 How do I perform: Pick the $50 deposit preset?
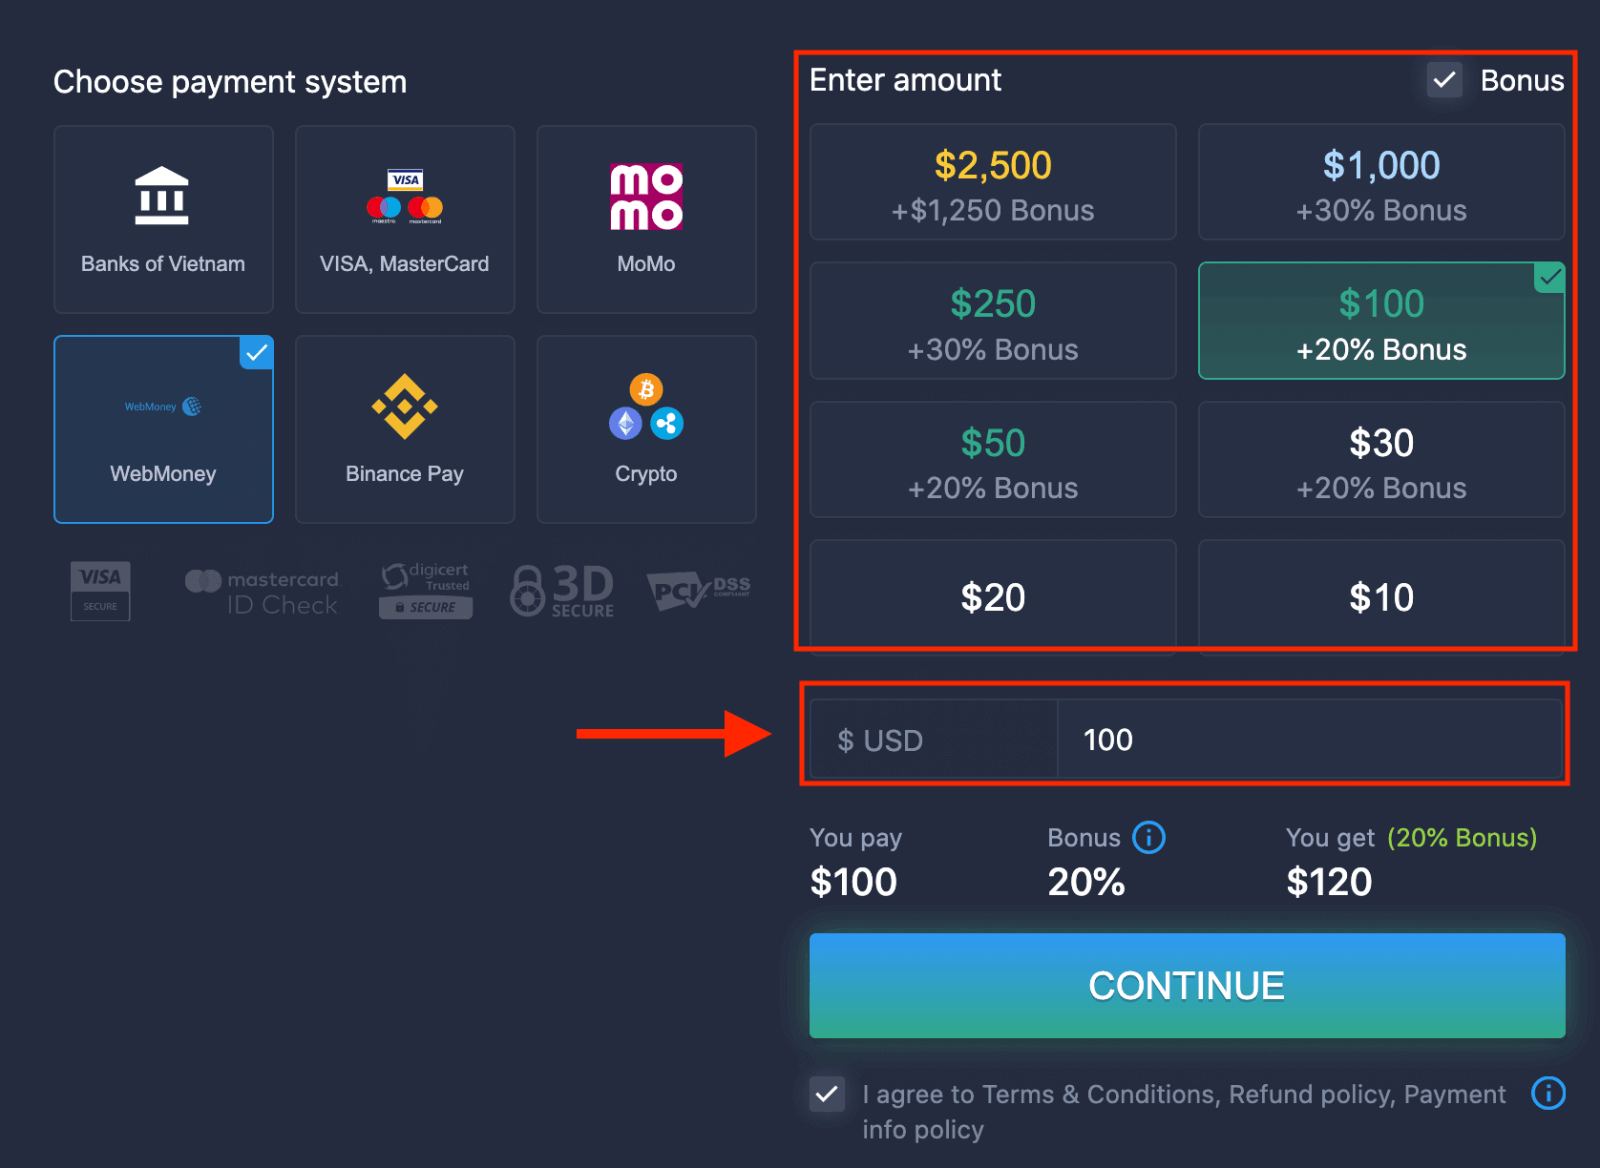pyautogui.click(x=992, y=460)
